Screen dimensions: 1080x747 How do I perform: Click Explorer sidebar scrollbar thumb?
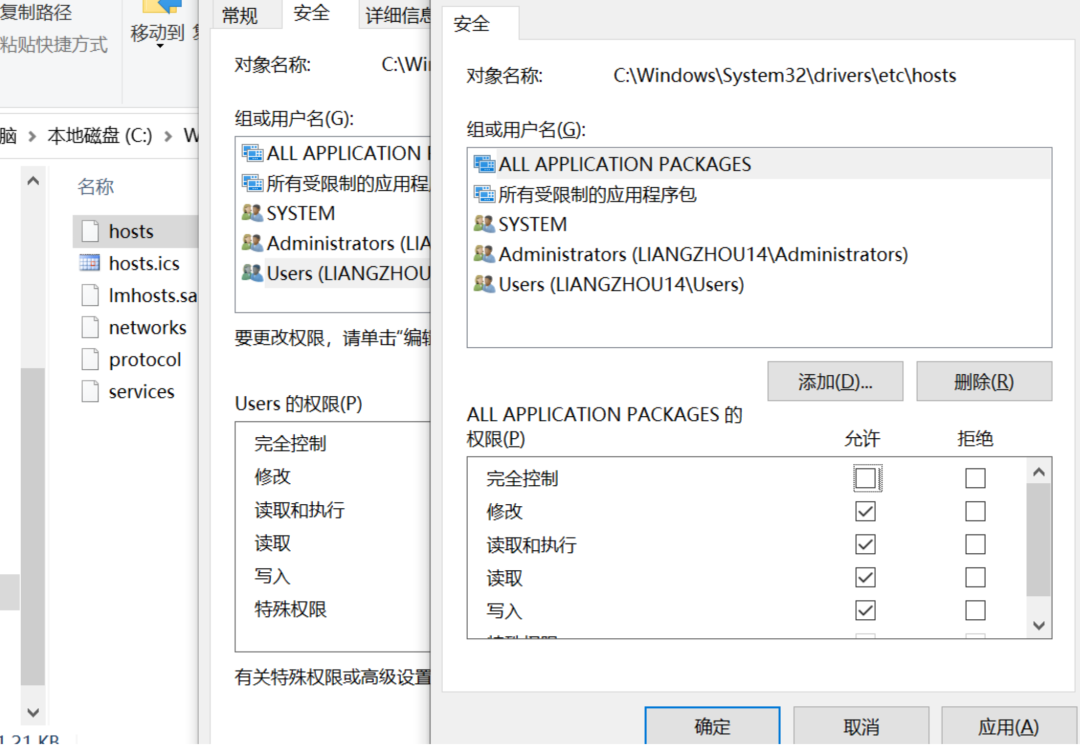[32, 526]
